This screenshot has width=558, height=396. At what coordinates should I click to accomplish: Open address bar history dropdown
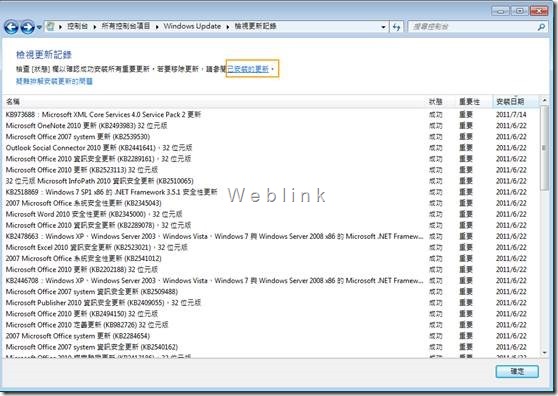[383, 27]
